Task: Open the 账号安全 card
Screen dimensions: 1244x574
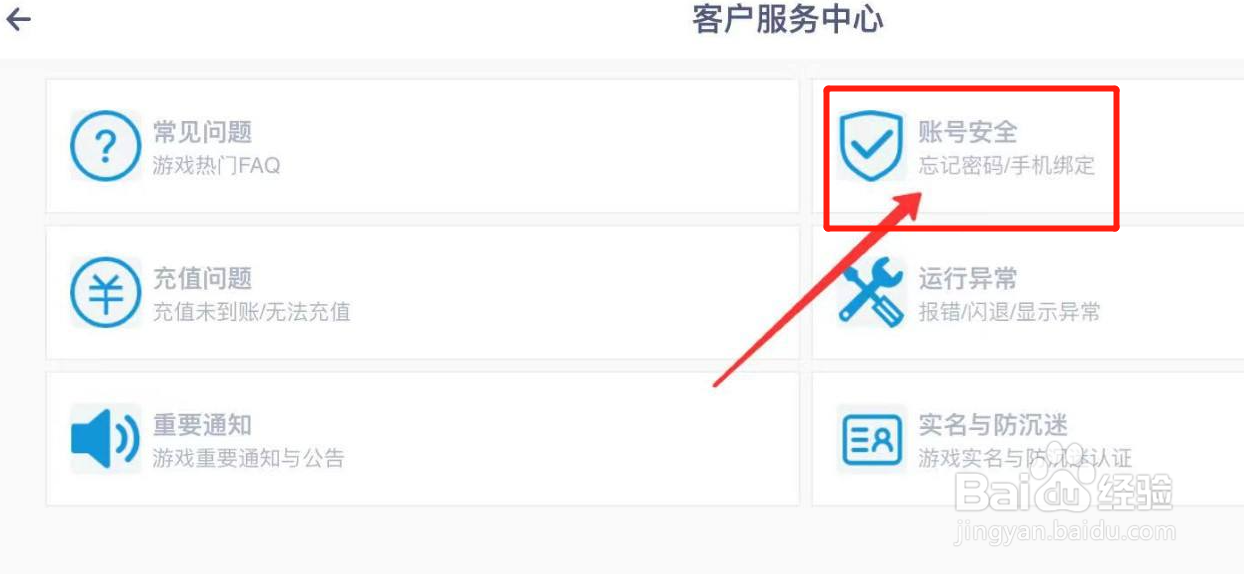Action: pos(1027,146)
